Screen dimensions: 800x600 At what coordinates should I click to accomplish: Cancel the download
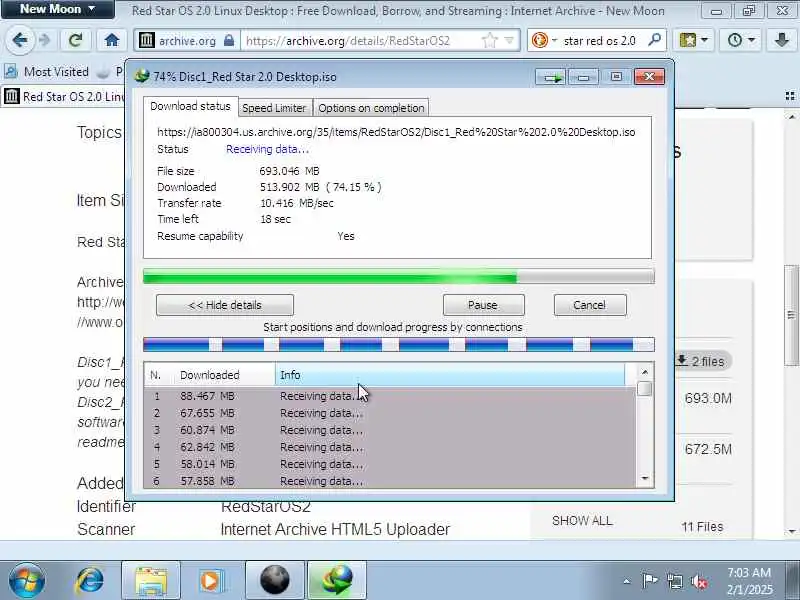point(590,305)
